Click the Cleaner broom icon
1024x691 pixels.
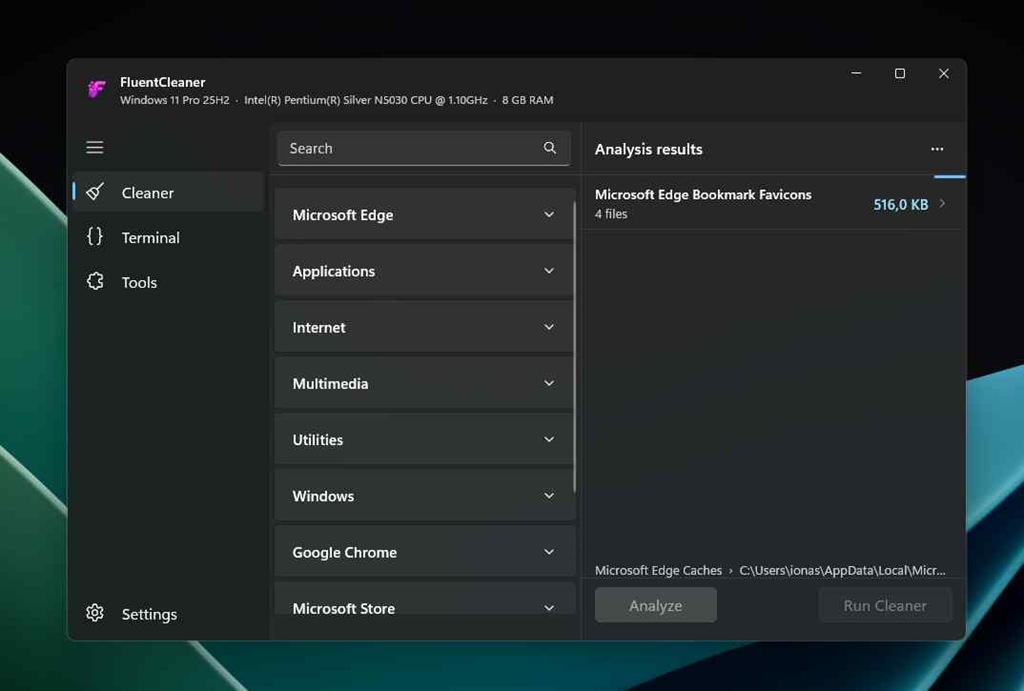95,192
